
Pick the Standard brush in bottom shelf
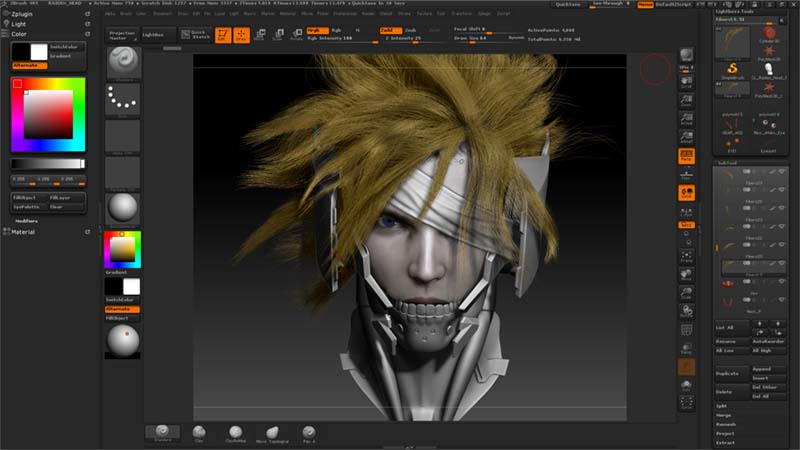click(162, 433)
